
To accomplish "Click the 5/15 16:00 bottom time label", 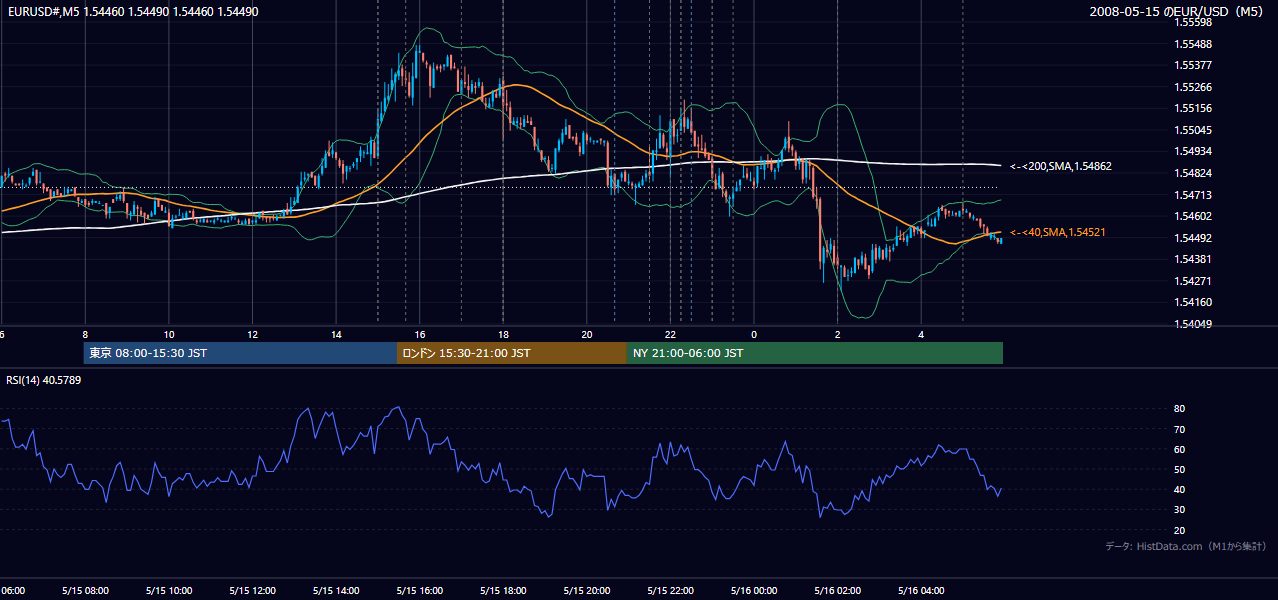I will click(419, 591).
